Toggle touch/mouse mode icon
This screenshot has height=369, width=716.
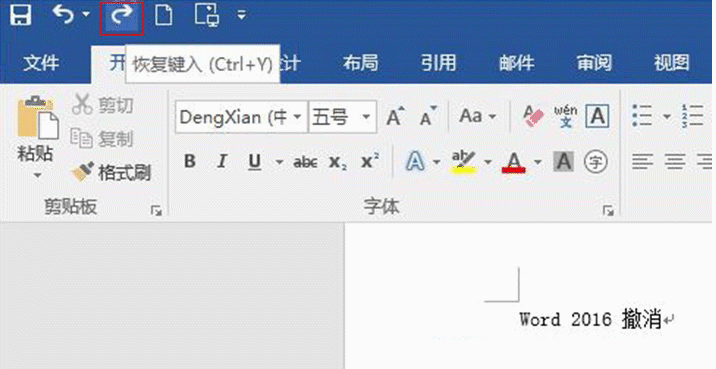click(x=207, y=15)
